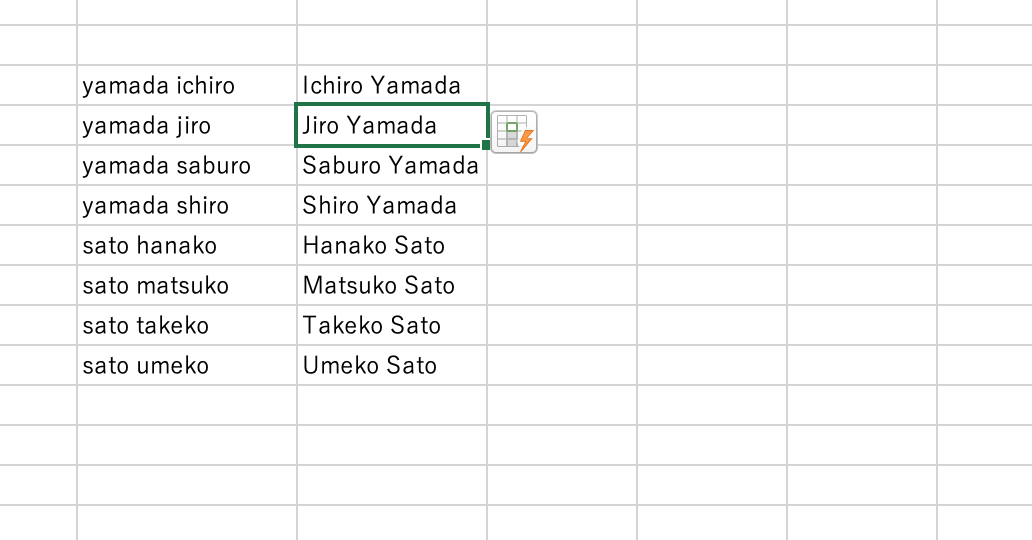
Task: Click the Flash Fill options icon
Action: click(514, 132)
